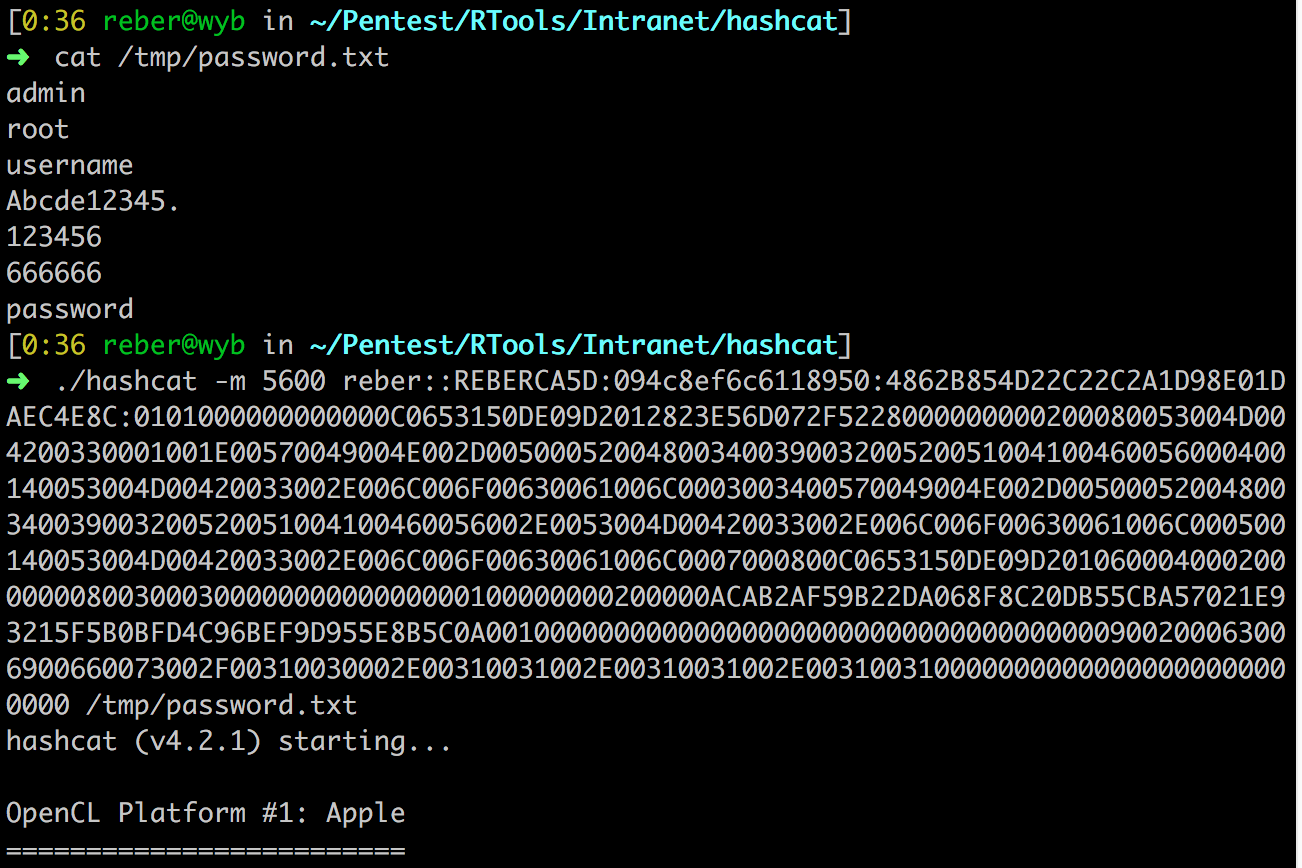The image size is (1302, 868).
Task: Click the 'hashcat (v4.2.1) starting...' line
Action: [230, 741]
